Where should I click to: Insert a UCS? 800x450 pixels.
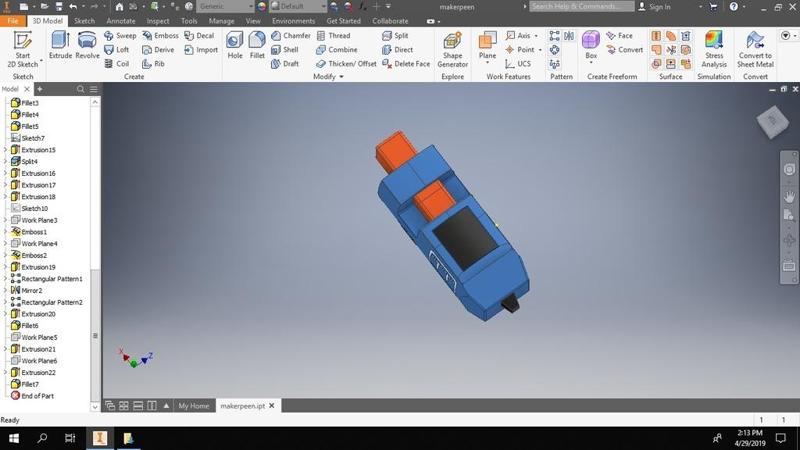[x=518, y=64]
